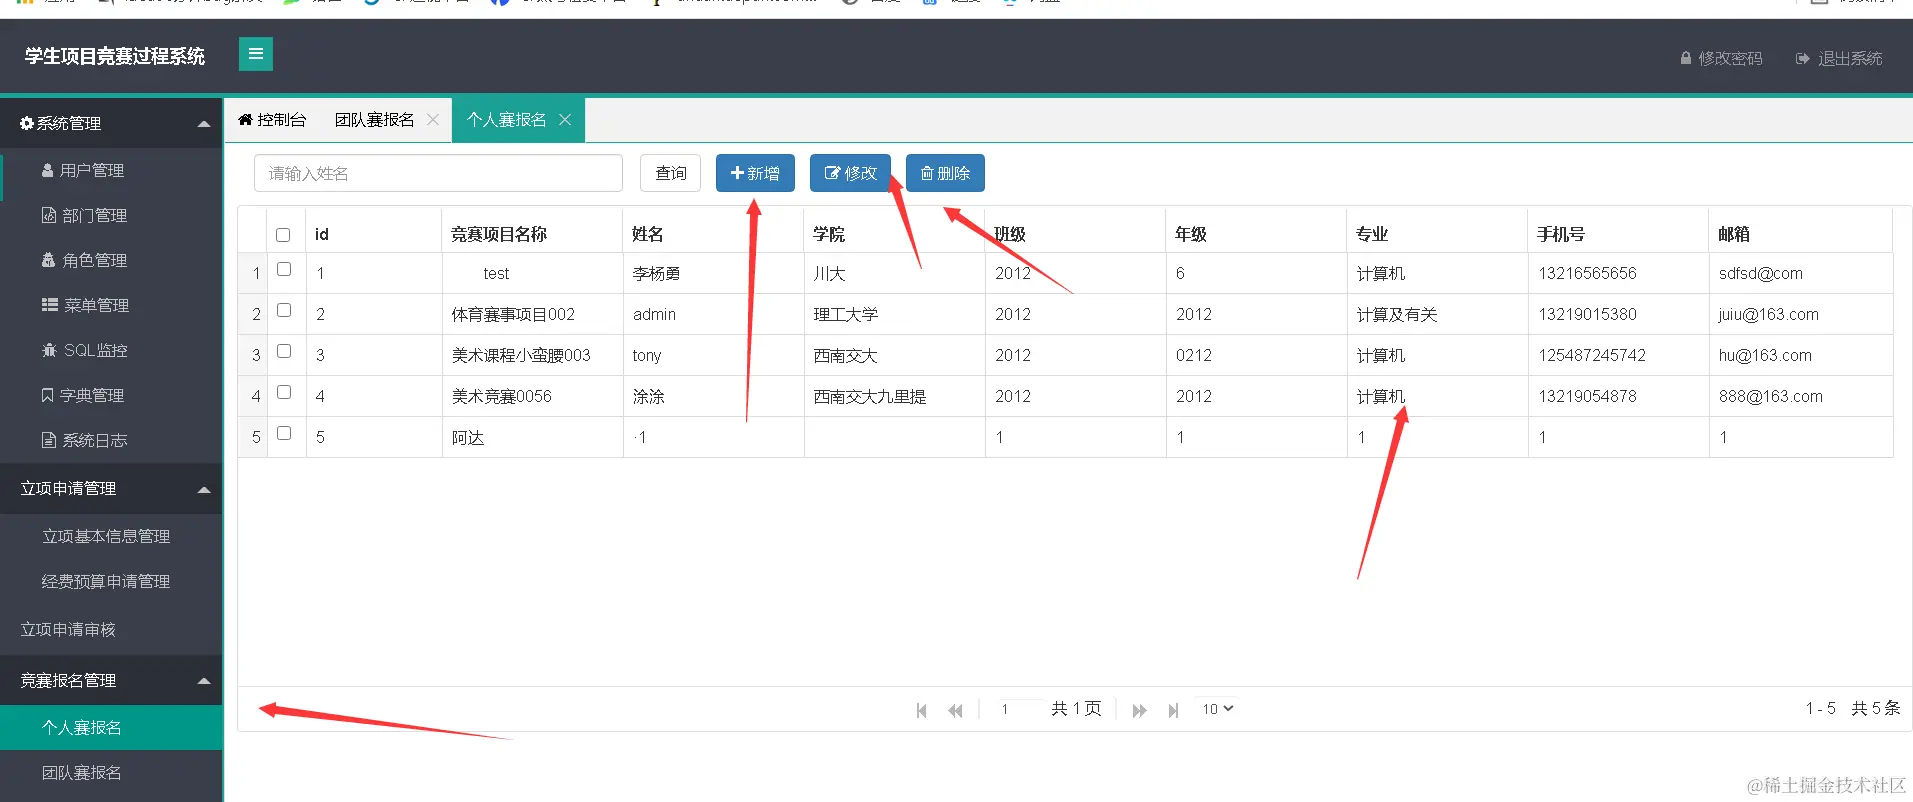Click the bookmark icon beside 字典管理
Screen dimensions: 1913x802
[47, 395]
